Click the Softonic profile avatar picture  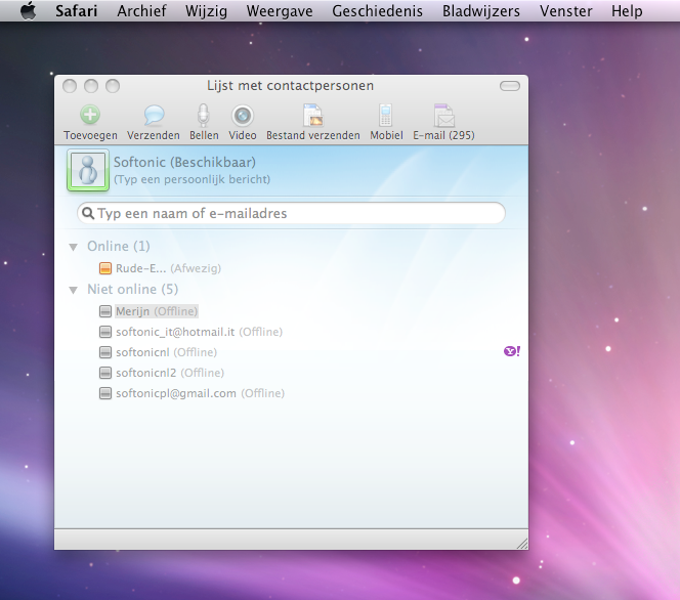coord(88,170)
